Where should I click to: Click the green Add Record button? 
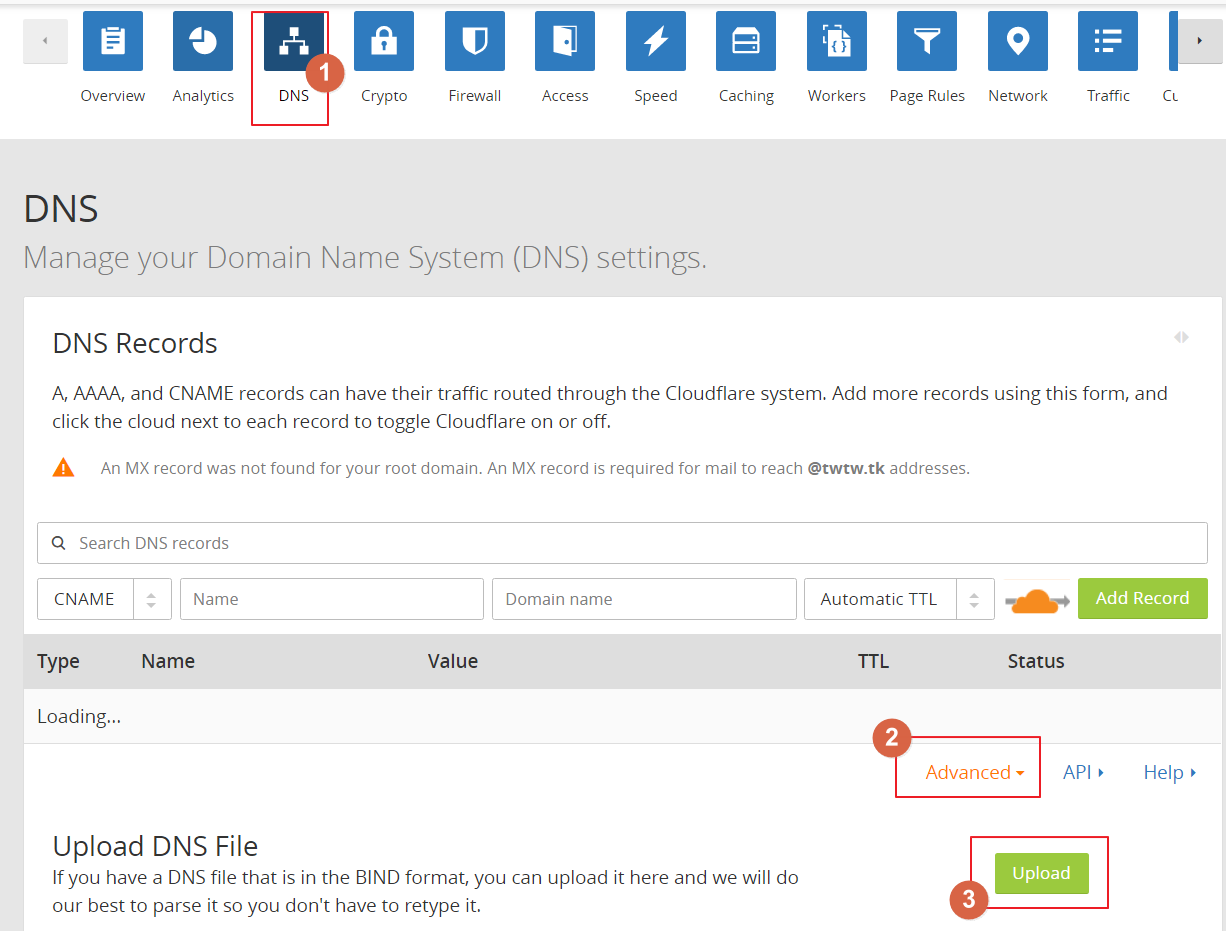click(x=1142, y=598)
